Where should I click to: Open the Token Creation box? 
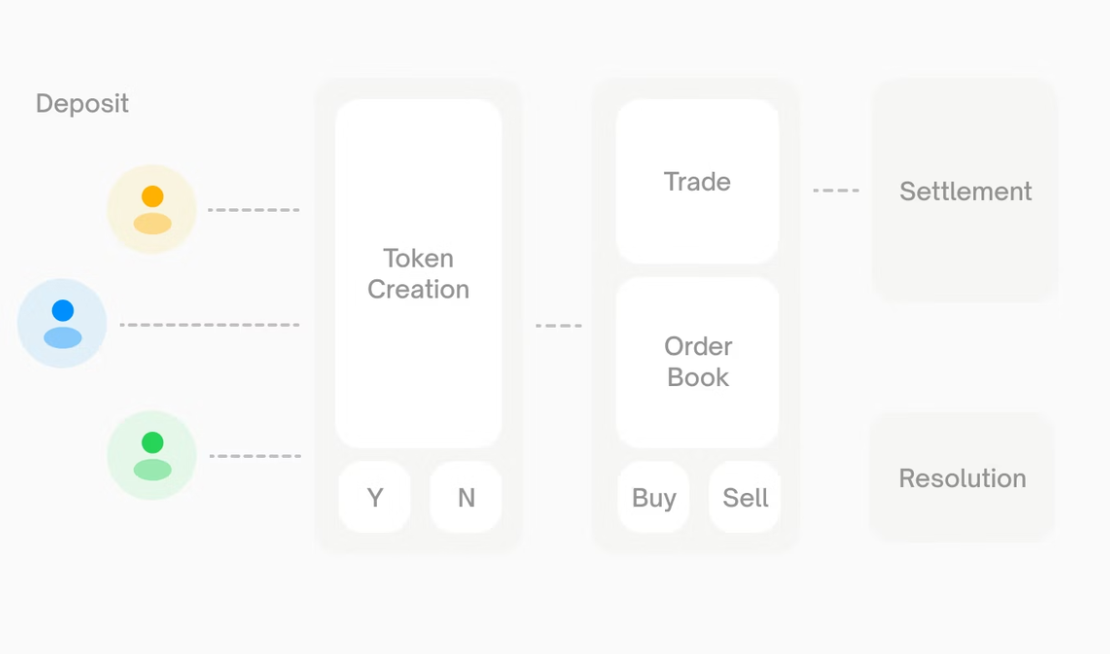coord(418,273)
